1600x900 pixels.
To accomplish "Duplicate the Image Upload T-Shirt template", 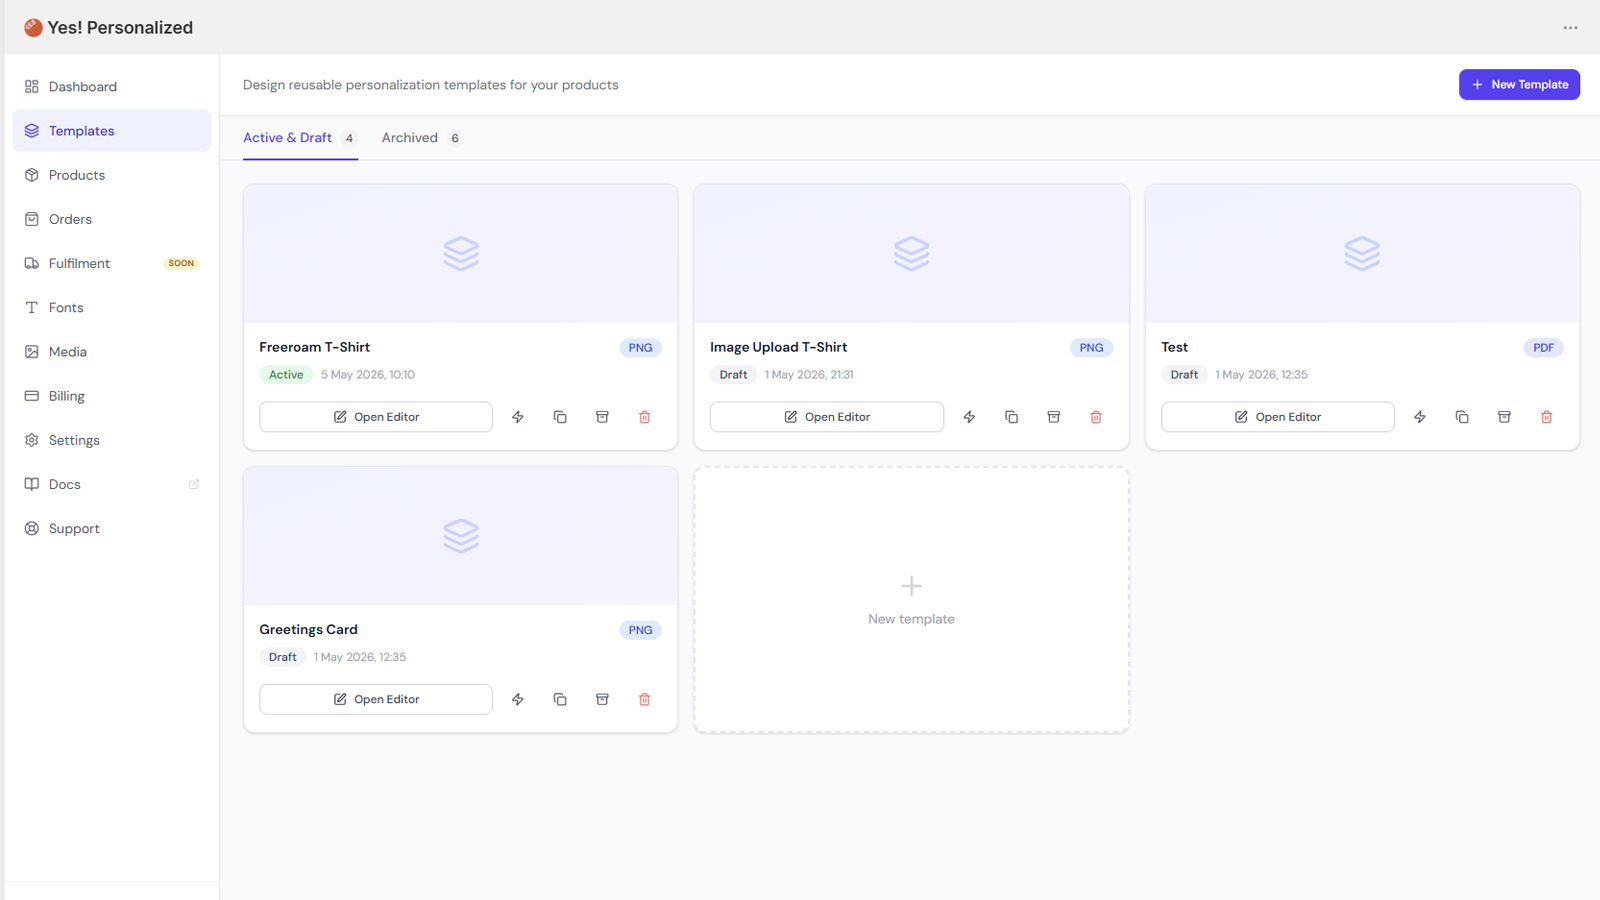I will [x=1011, y=417].
